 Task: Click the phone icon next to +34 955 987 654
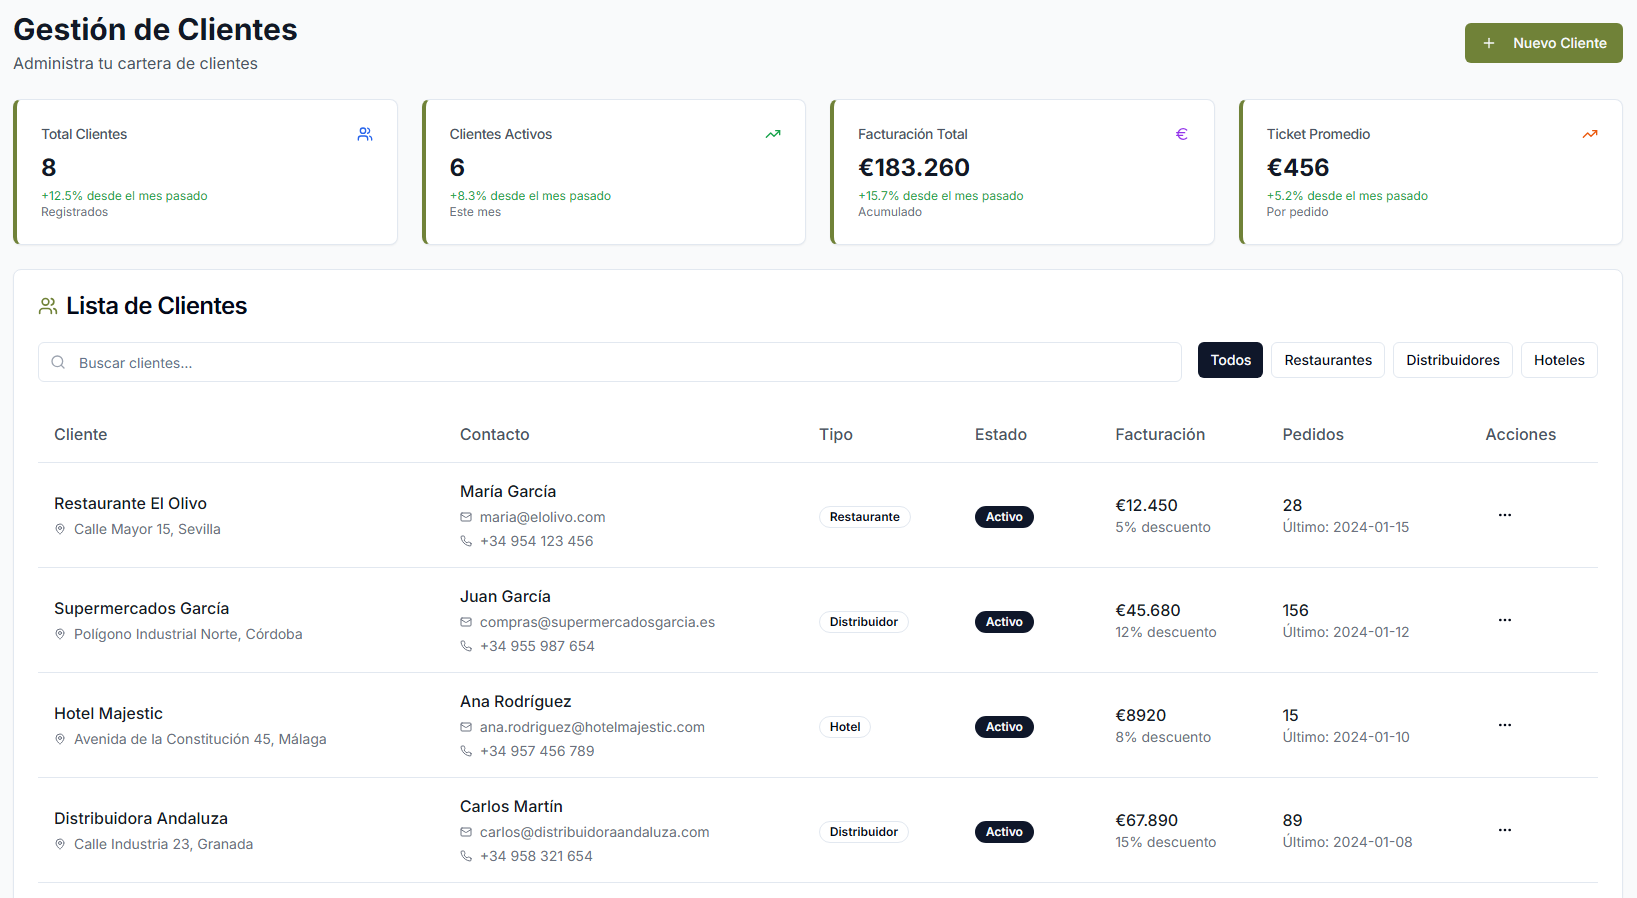coord(466,646)
